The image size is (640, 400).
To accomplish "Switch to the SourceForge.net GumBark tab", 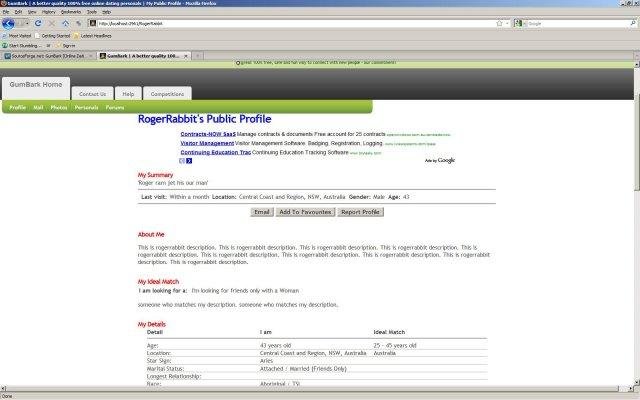I will point(47,56).
